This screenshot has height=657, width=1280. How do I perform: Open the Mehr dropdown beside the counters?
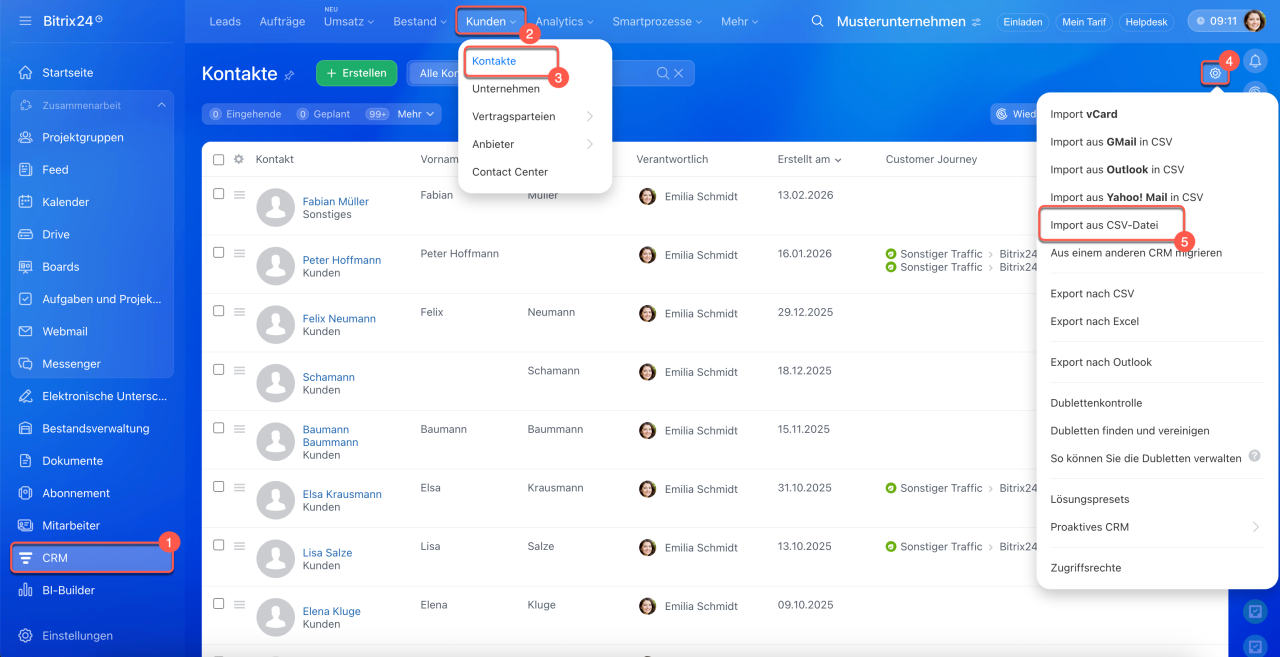click(417, 114)
